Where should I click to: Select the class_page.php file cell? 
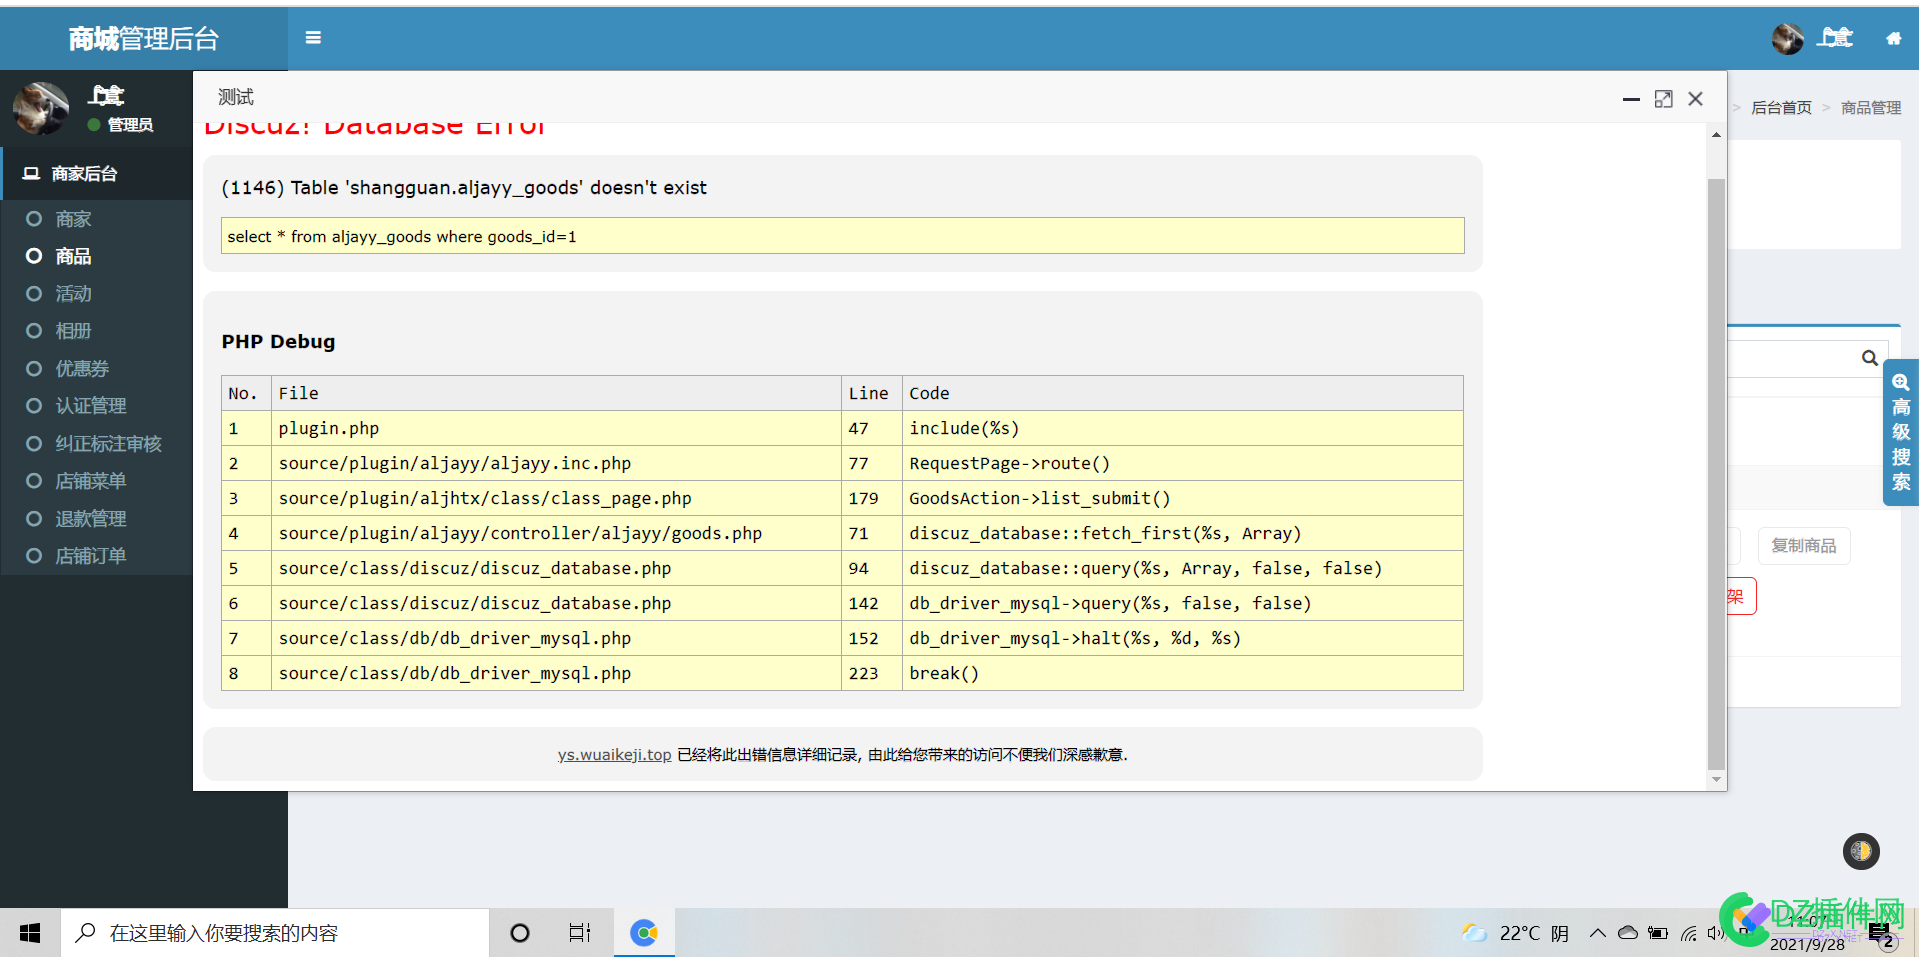[x=556, y=498]
